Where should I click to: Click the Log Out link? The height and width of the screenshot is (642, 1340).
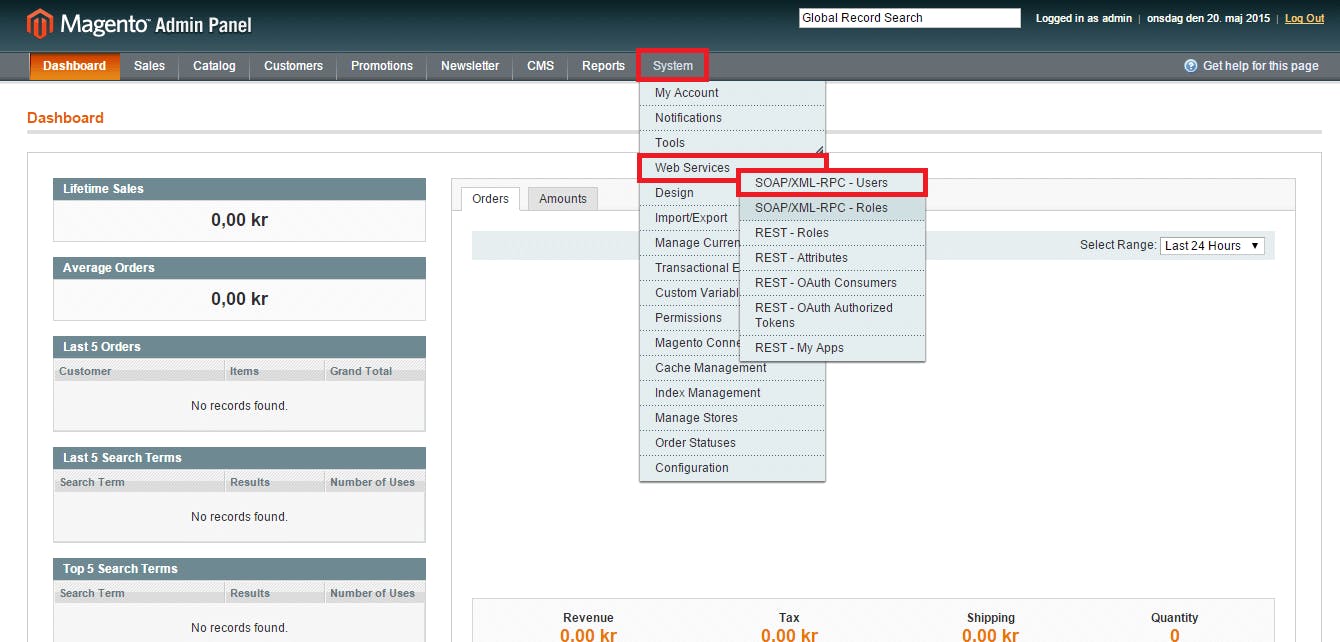click(1304, 18)
